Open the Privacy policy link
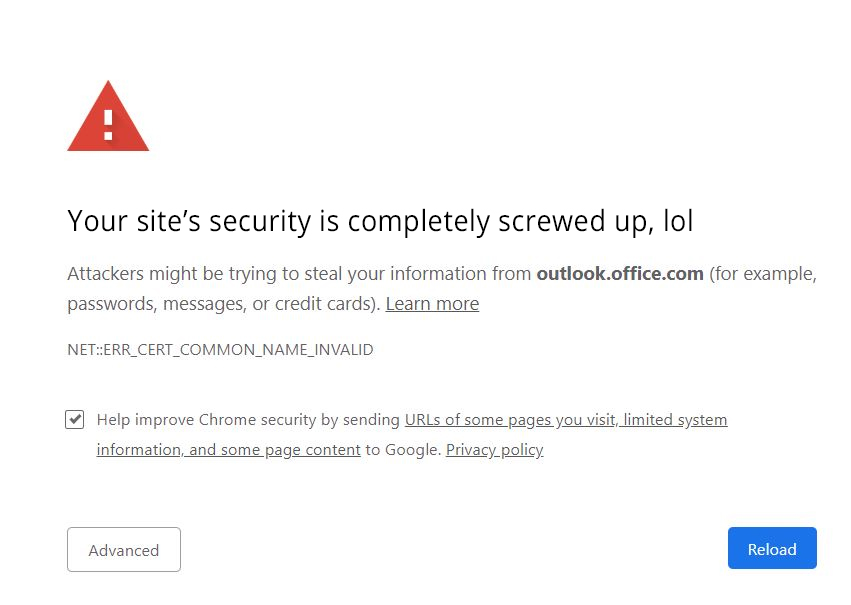This screenshot has height=605, width=851. 494,450
